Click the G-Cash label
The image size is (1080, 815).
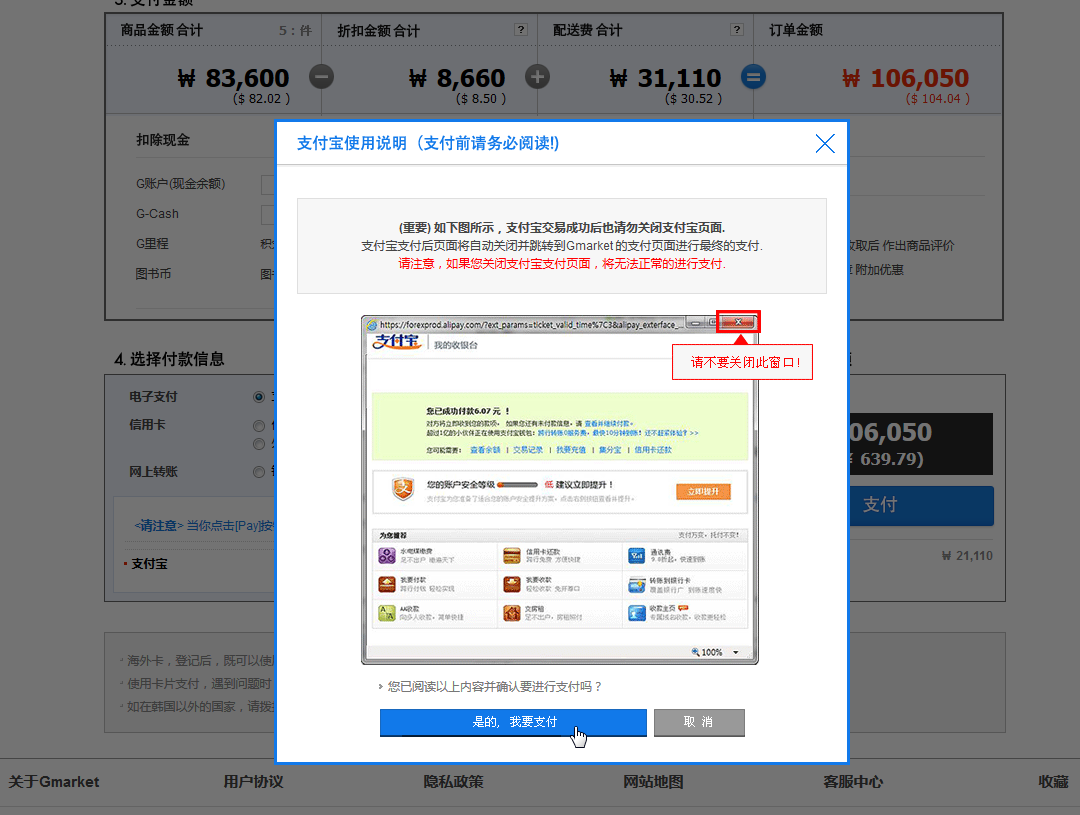157,214
